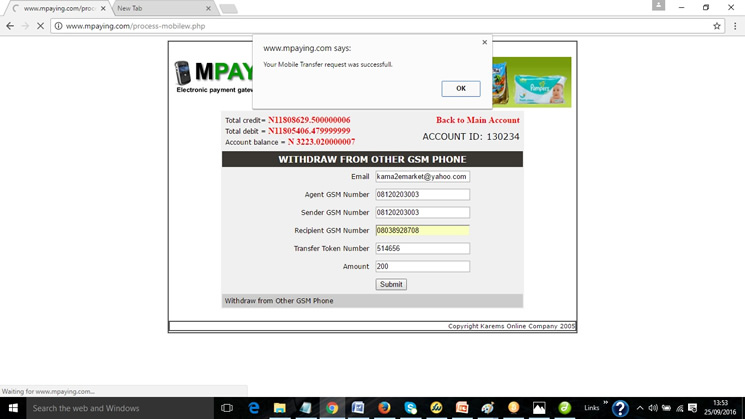Open the Chrome menu (three dots)
Image resolution: width=745 pixels, height=419 pixels.
(733, 26)
